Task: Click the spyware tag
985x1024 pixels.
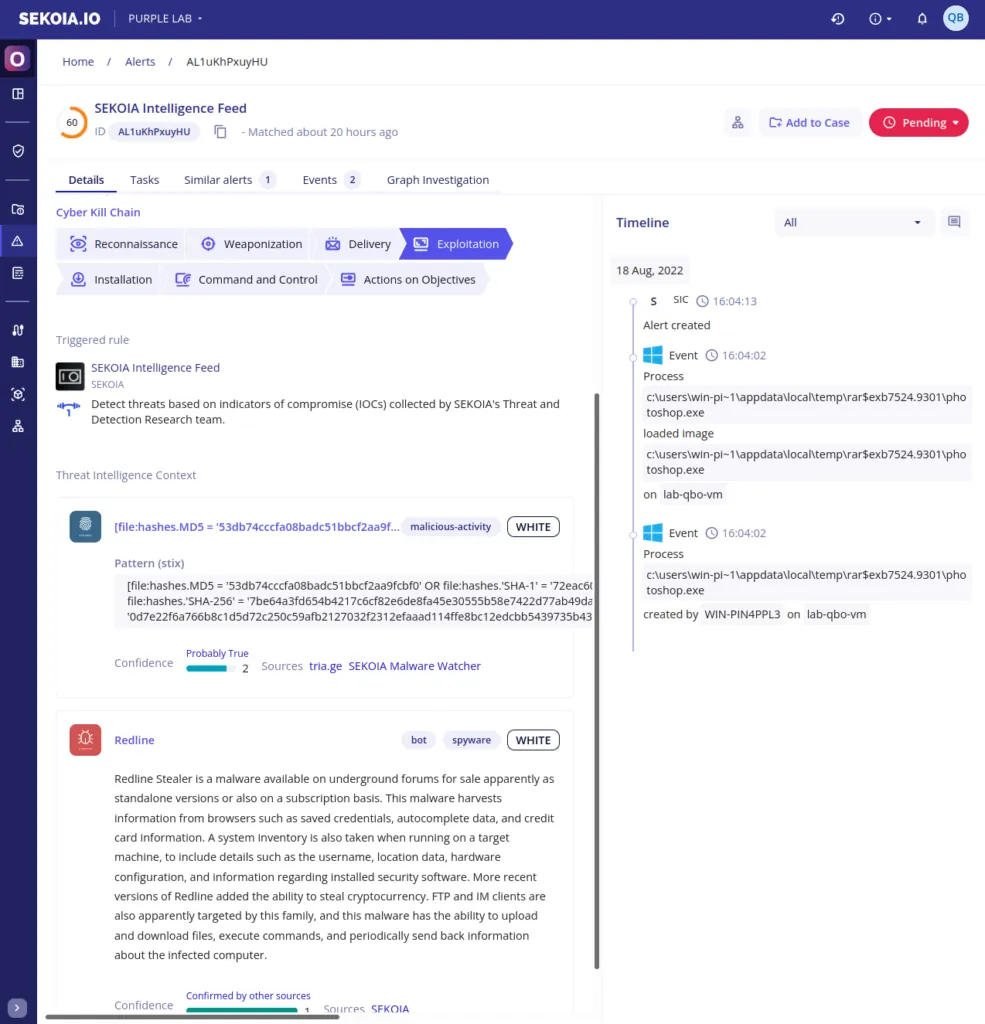Action: 472,740
